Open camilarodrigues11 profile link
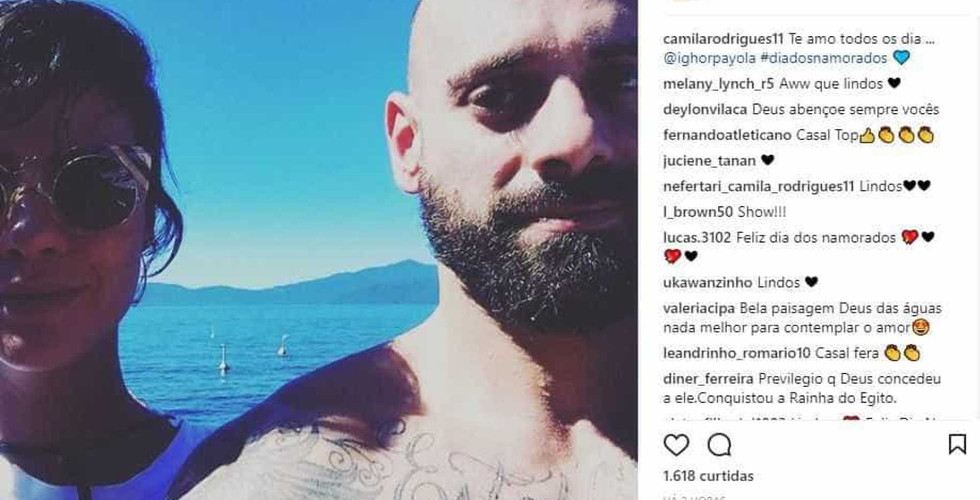 pos(724,39)
